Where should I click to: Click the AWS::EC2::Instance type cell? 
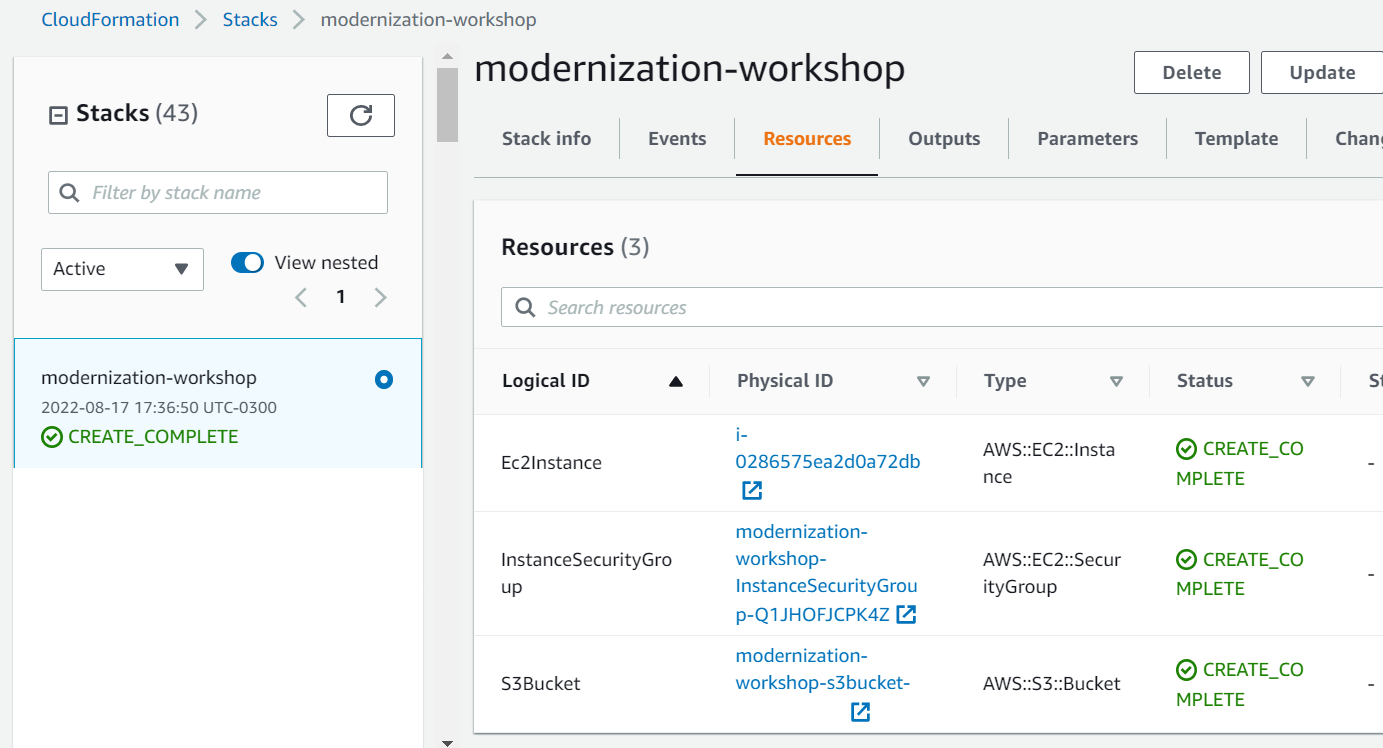coord(1049,463)
